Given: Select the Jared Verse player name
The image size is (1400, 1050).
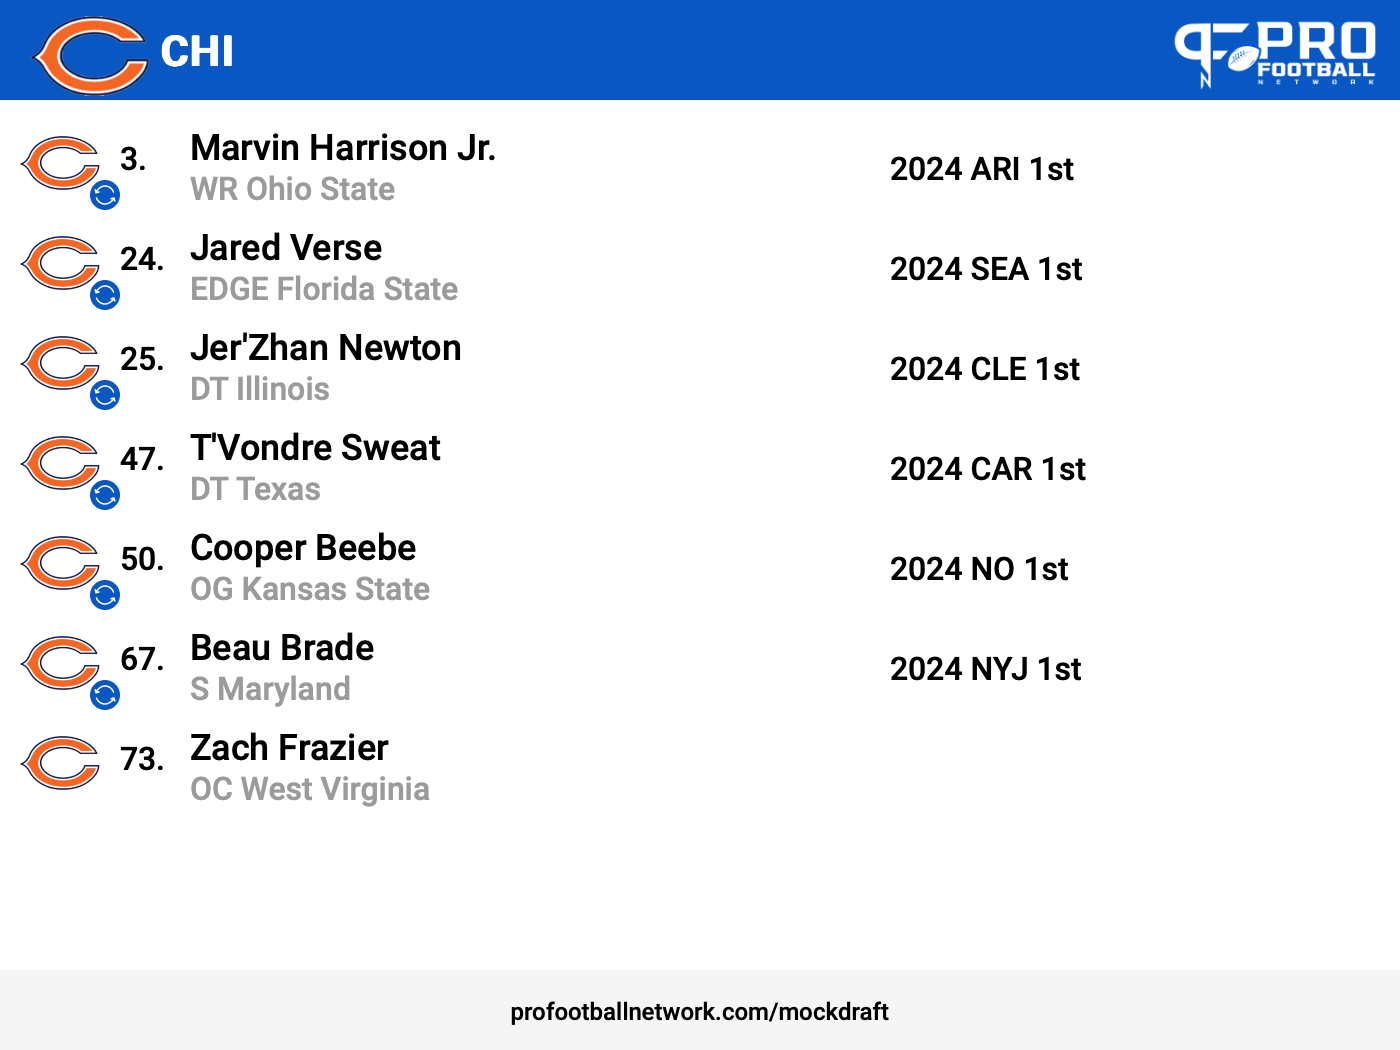Looking at the screenshot, I should click(286, 248).
